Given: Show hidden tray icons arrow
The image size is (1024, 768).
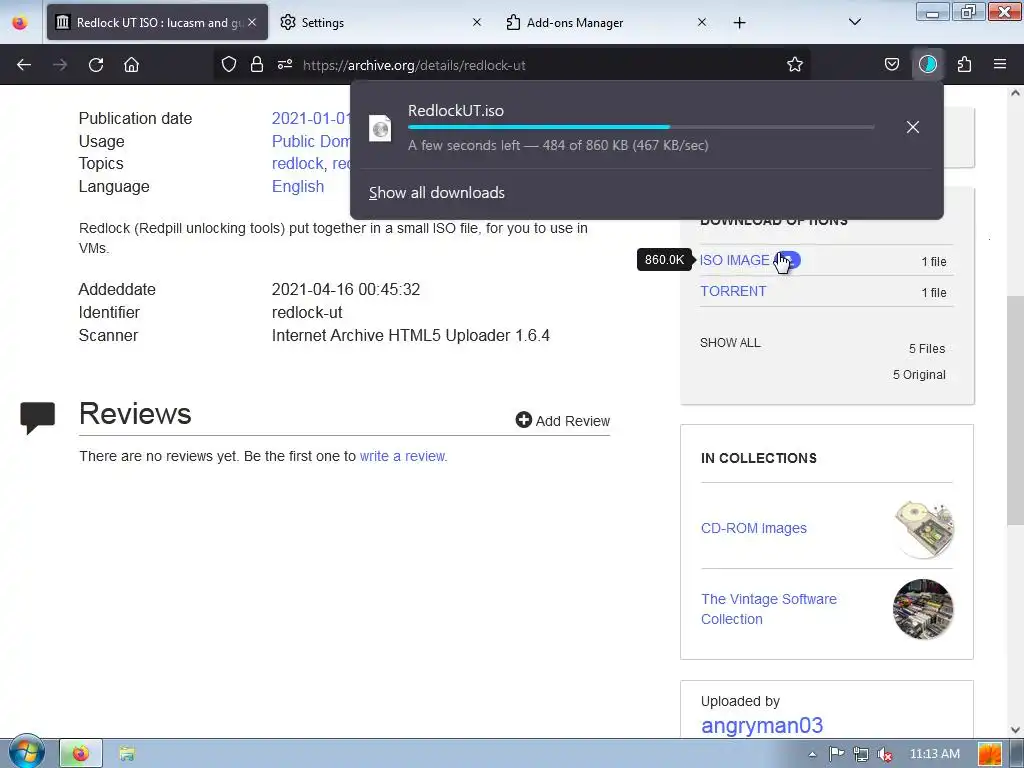Looking at the screenshot, I should point(812,754).
